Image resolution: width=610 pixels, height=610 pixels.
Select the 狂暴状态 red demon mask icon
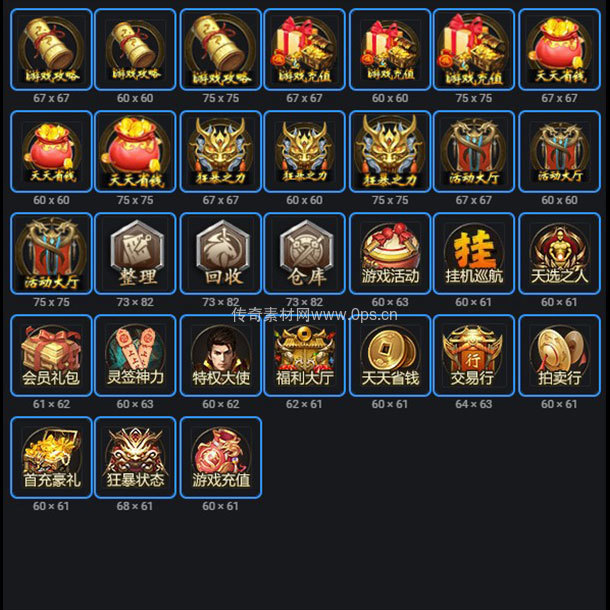(x=135, y=458)
